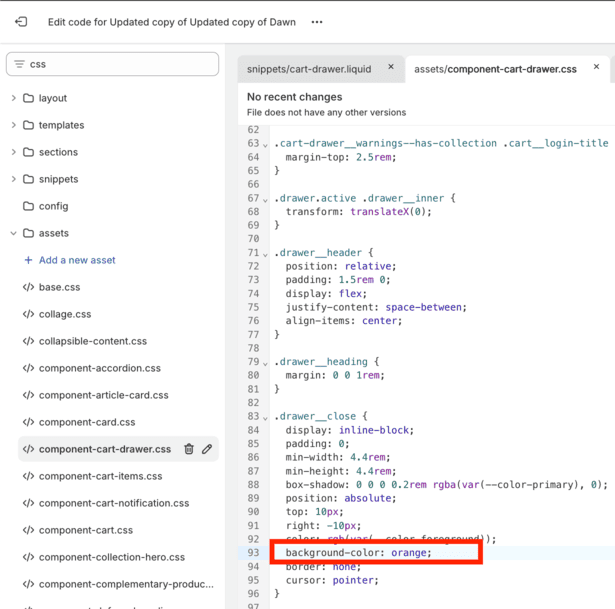Open collapsible-content.css file
This screenshot has width=615, height=609.
click(93, 341)
